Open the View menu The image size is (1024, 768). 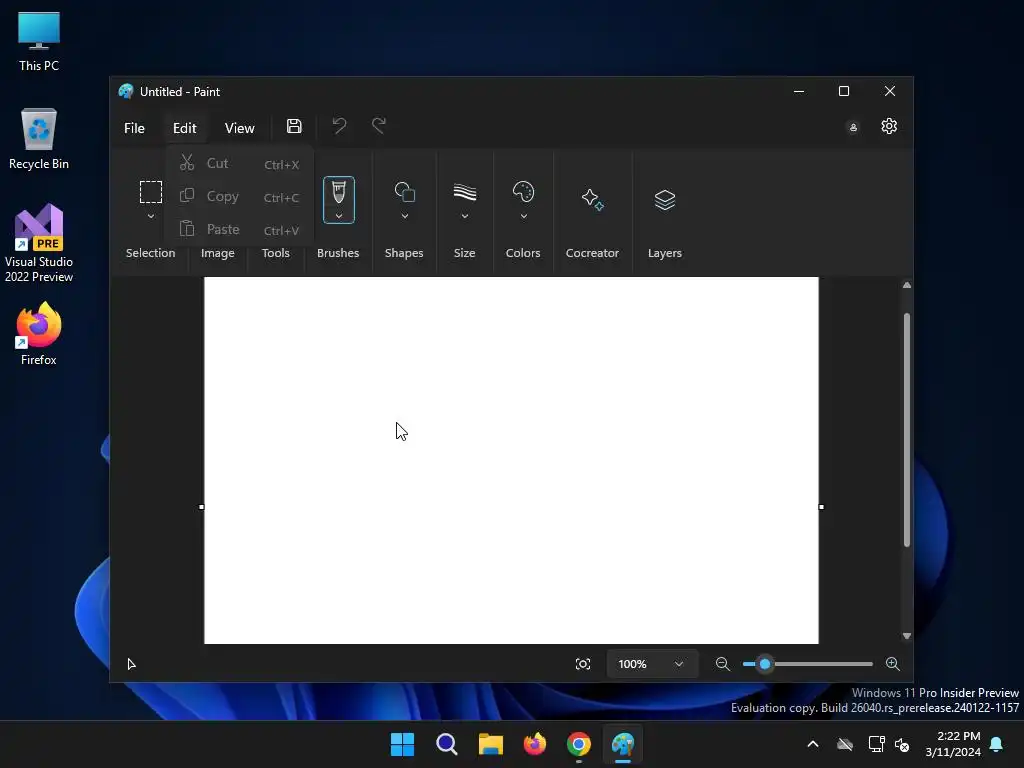(240, 128)
